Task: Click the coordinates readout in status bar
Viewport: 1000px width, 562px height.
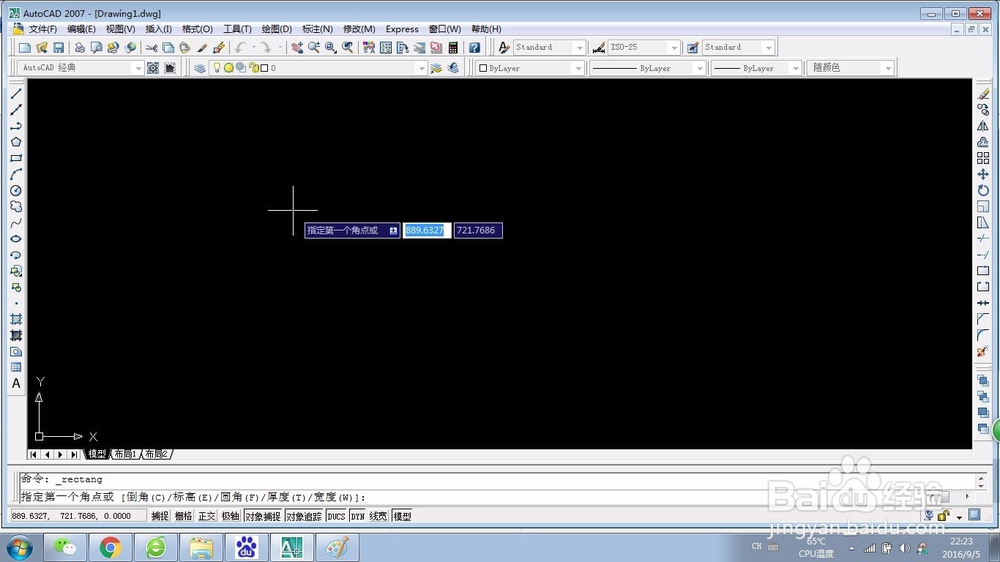Action: coord(78,516)
